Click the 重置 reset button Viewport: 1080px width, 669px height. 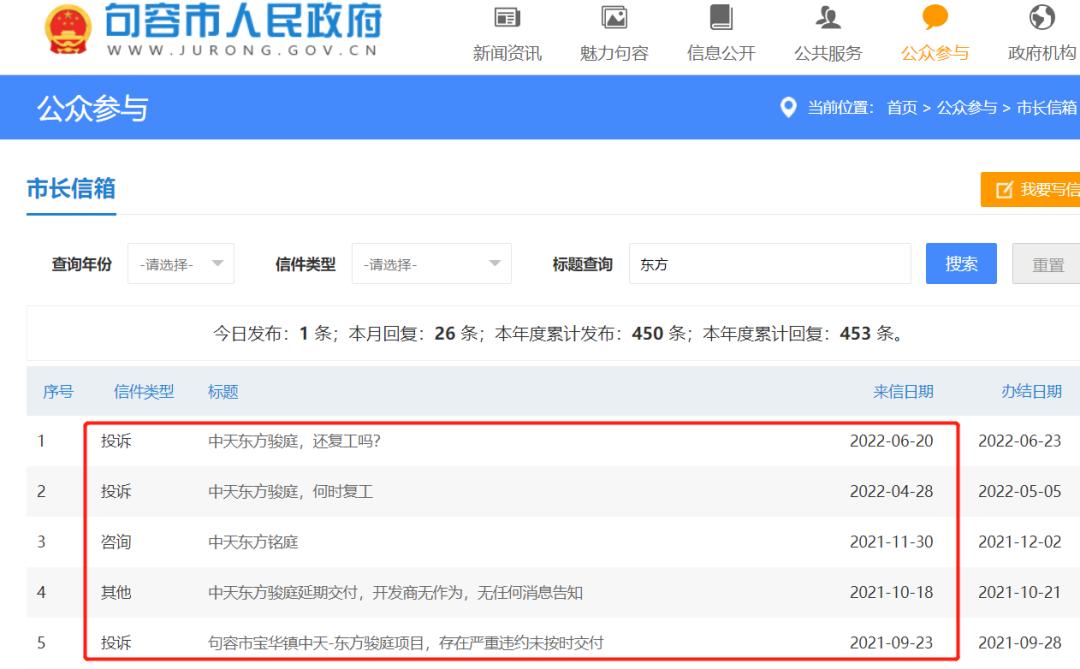coord(1048,263)
